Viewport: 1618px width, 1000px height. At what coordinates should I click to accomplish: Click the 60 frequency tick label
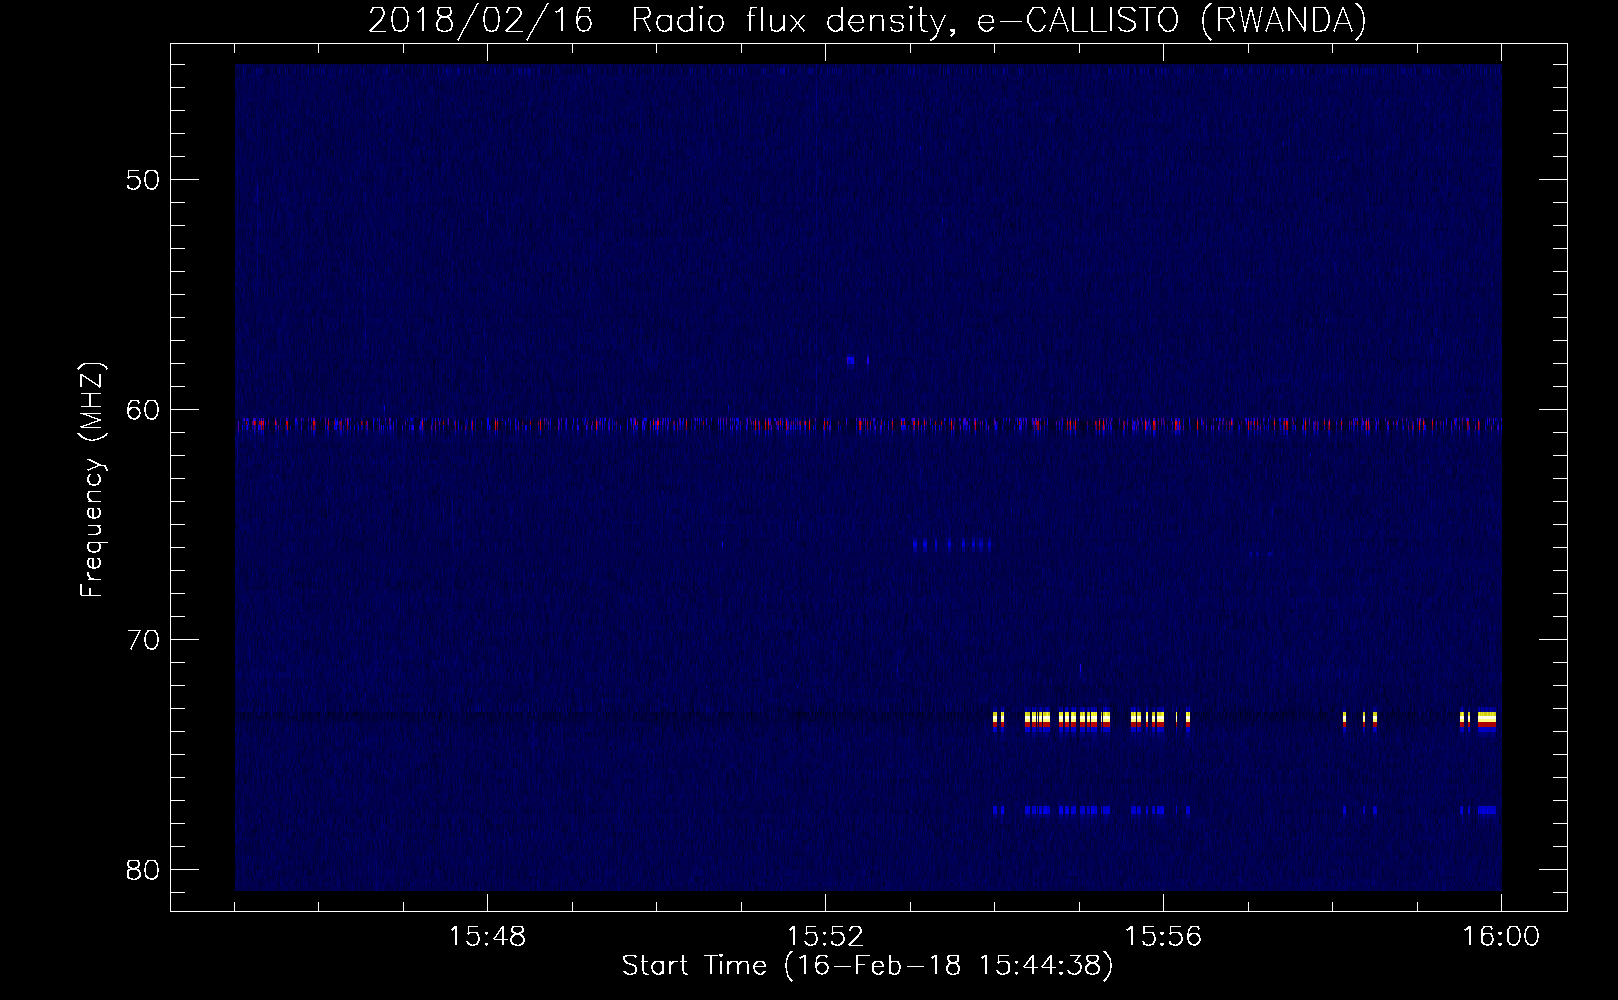pyautogui.click(x=143, y=410)
